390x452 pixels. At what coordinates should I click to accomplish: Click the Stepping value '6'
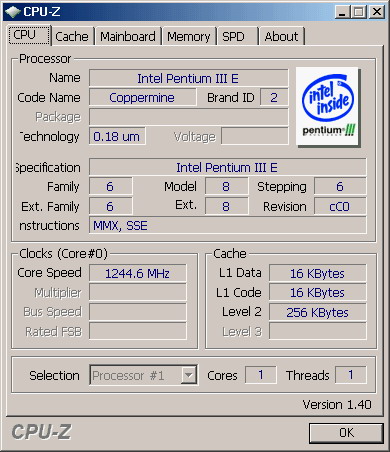tap(340, 186)
